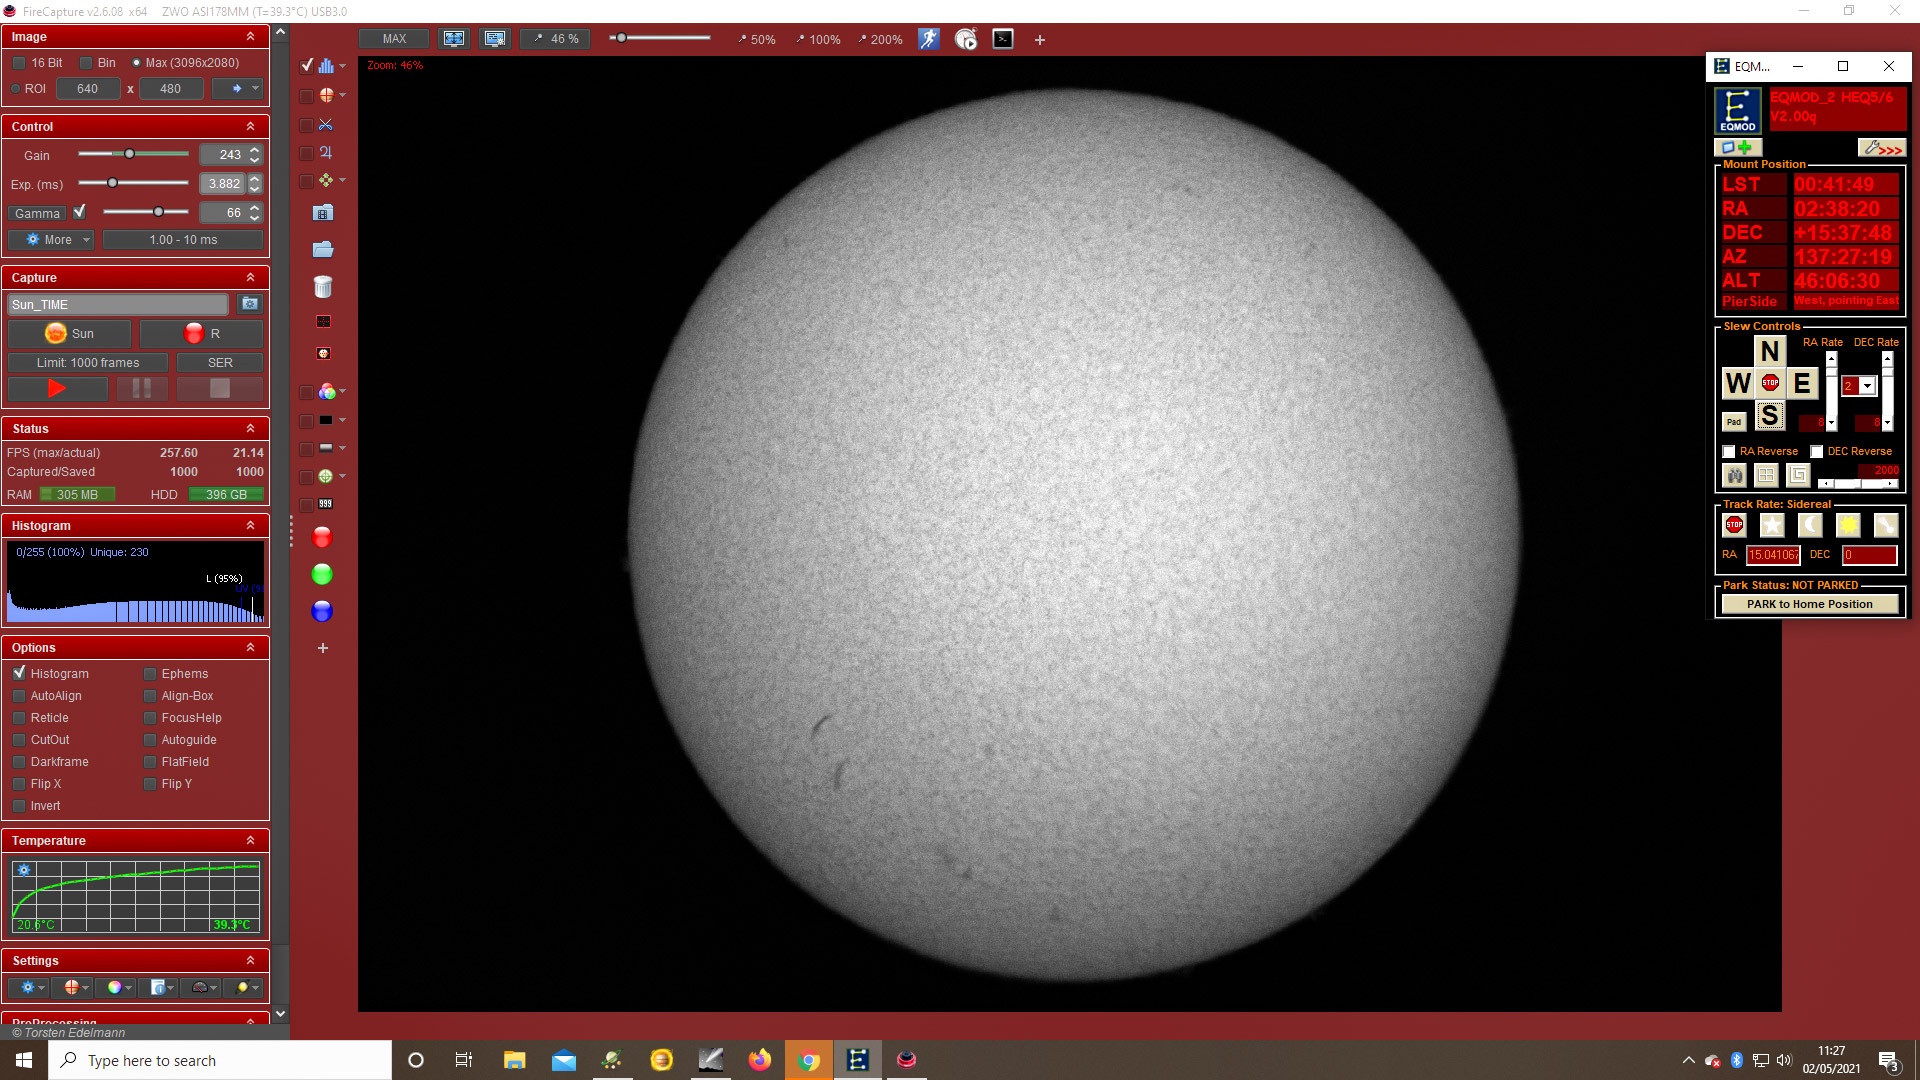Open Firefox from the Windows taskbar
This screenshot has height=1080, width=1920.
(x=760, y=1060)
